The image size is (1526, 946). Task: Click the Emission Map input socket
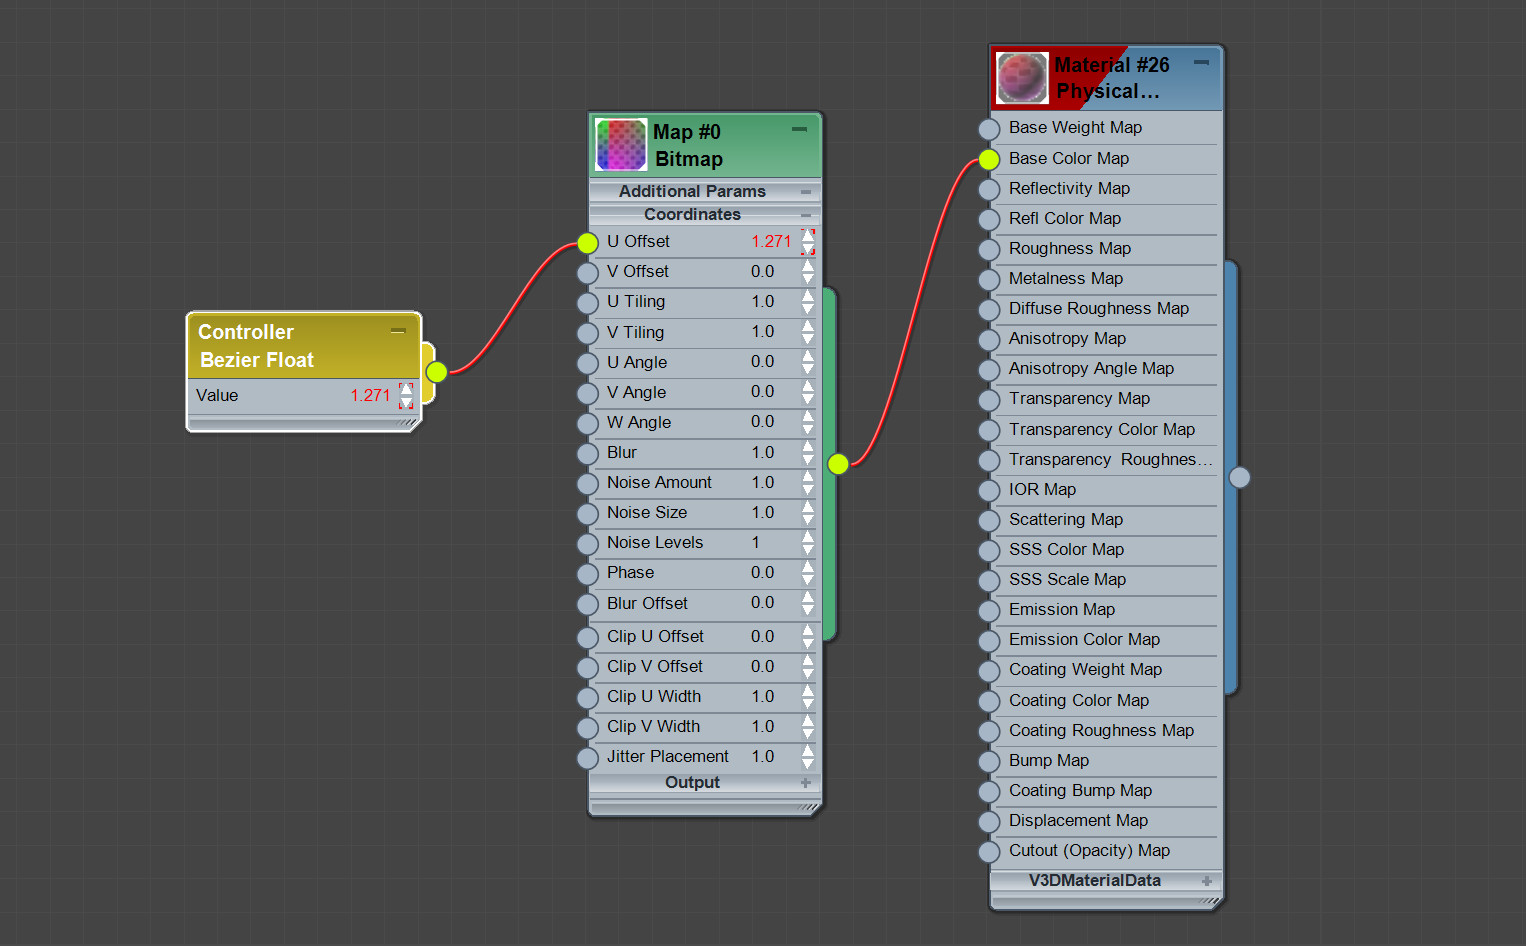(x=989, y=610)
